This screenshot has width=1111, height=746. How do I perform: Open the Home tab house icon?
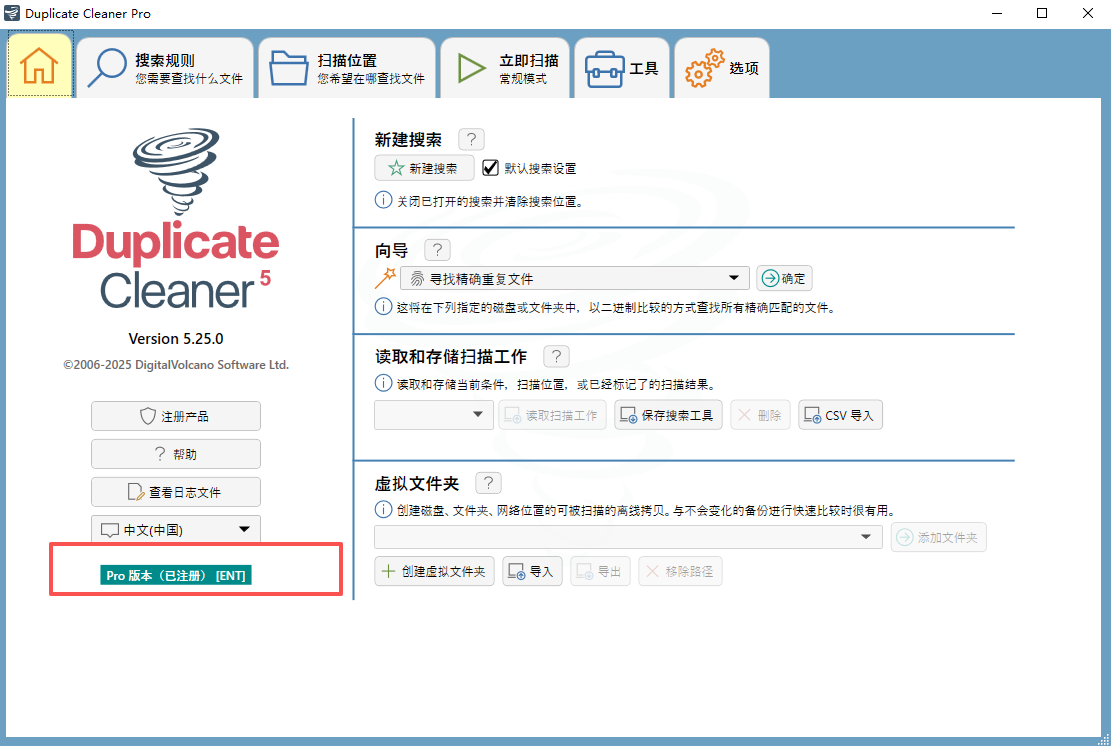point(40,67)
